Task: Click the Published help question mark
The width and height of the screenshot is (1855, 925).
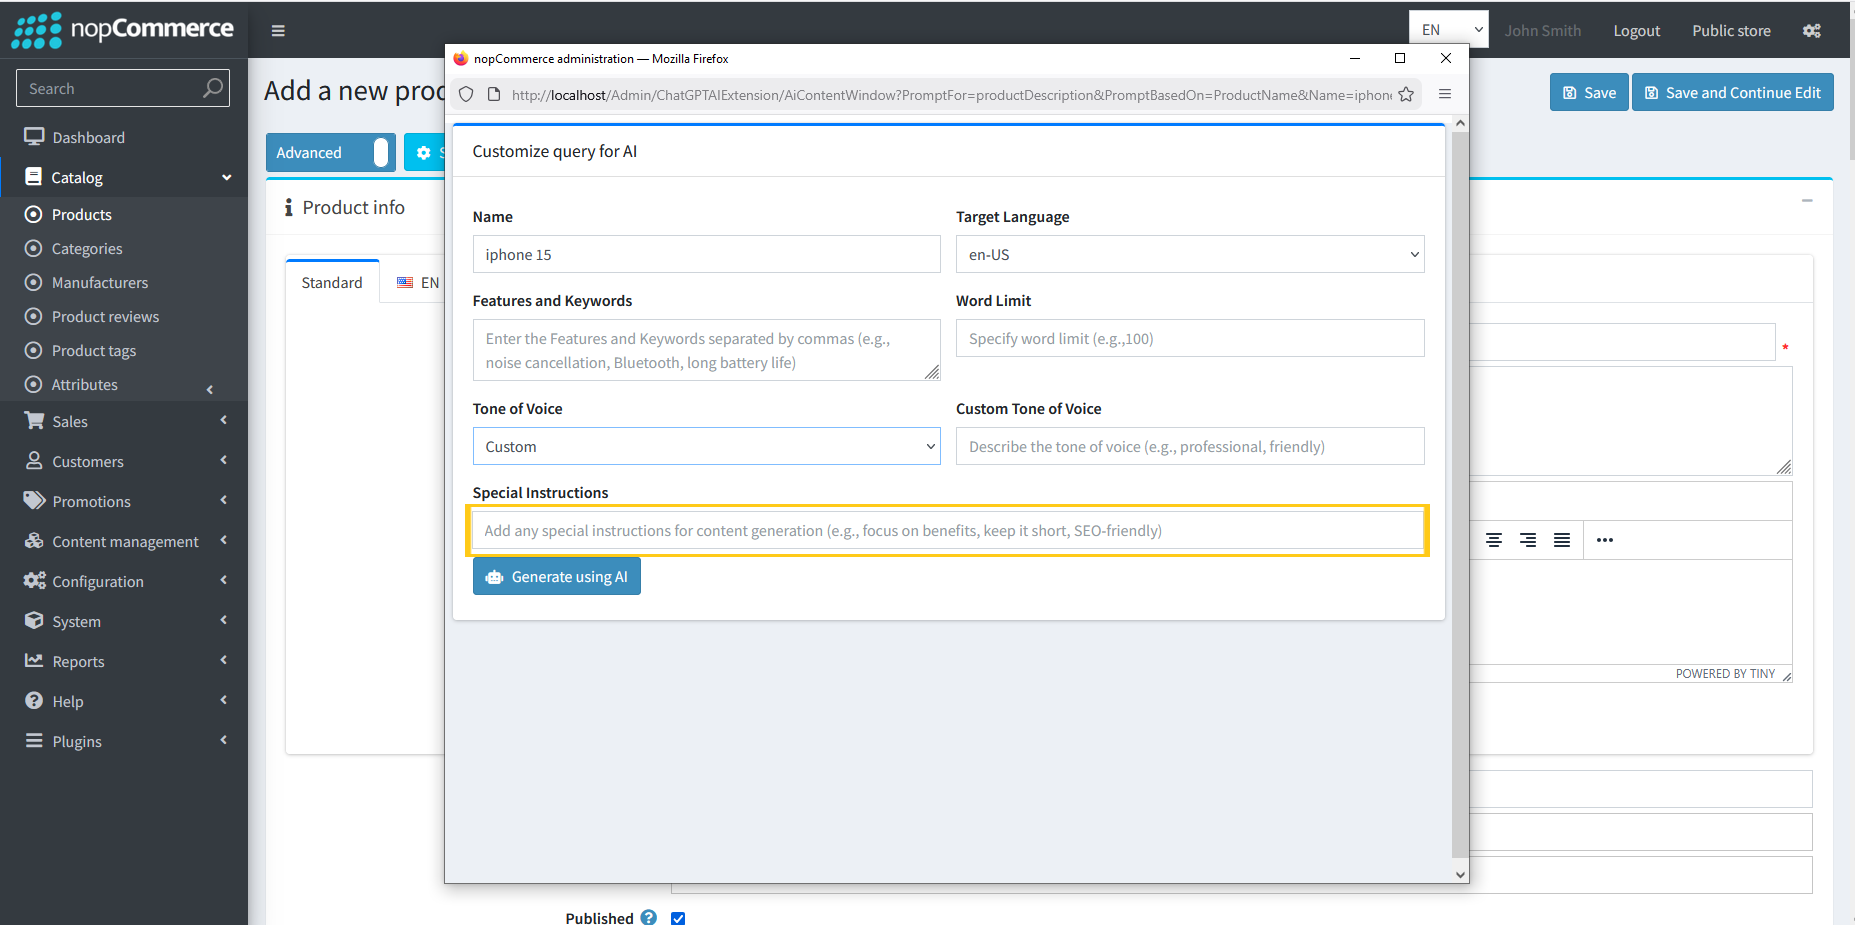Action: coord(648,916)
